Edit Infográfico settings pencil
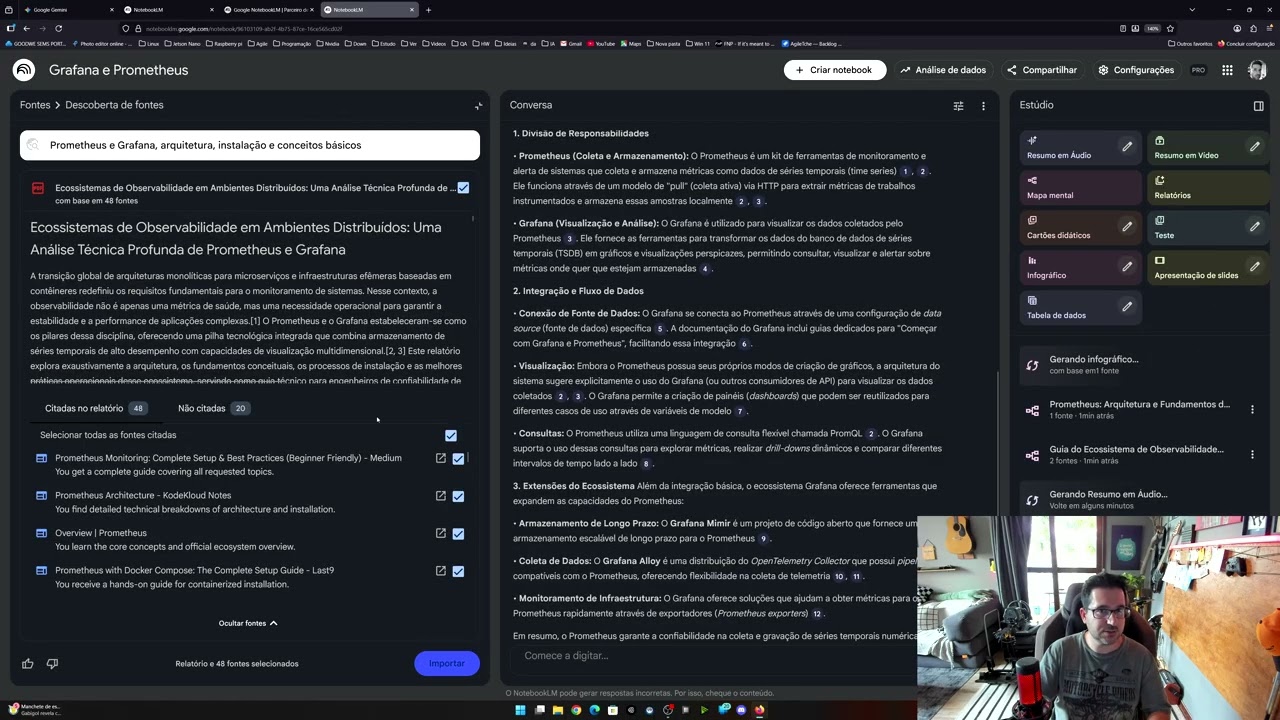This screenshot has width=1280, height=720. tap(1127, 267)
